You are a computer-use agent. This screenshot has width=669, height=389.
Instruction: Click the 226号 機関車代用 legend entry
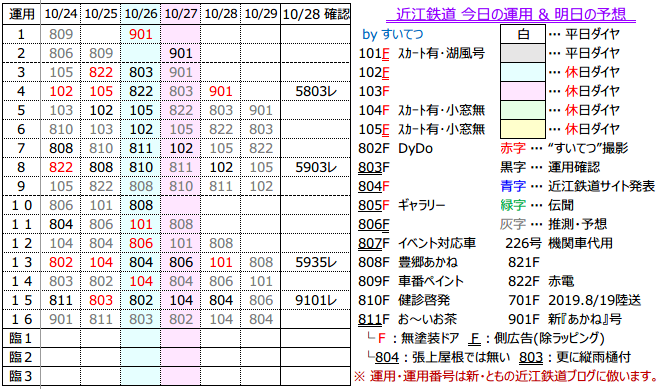(x=558, y=243)
